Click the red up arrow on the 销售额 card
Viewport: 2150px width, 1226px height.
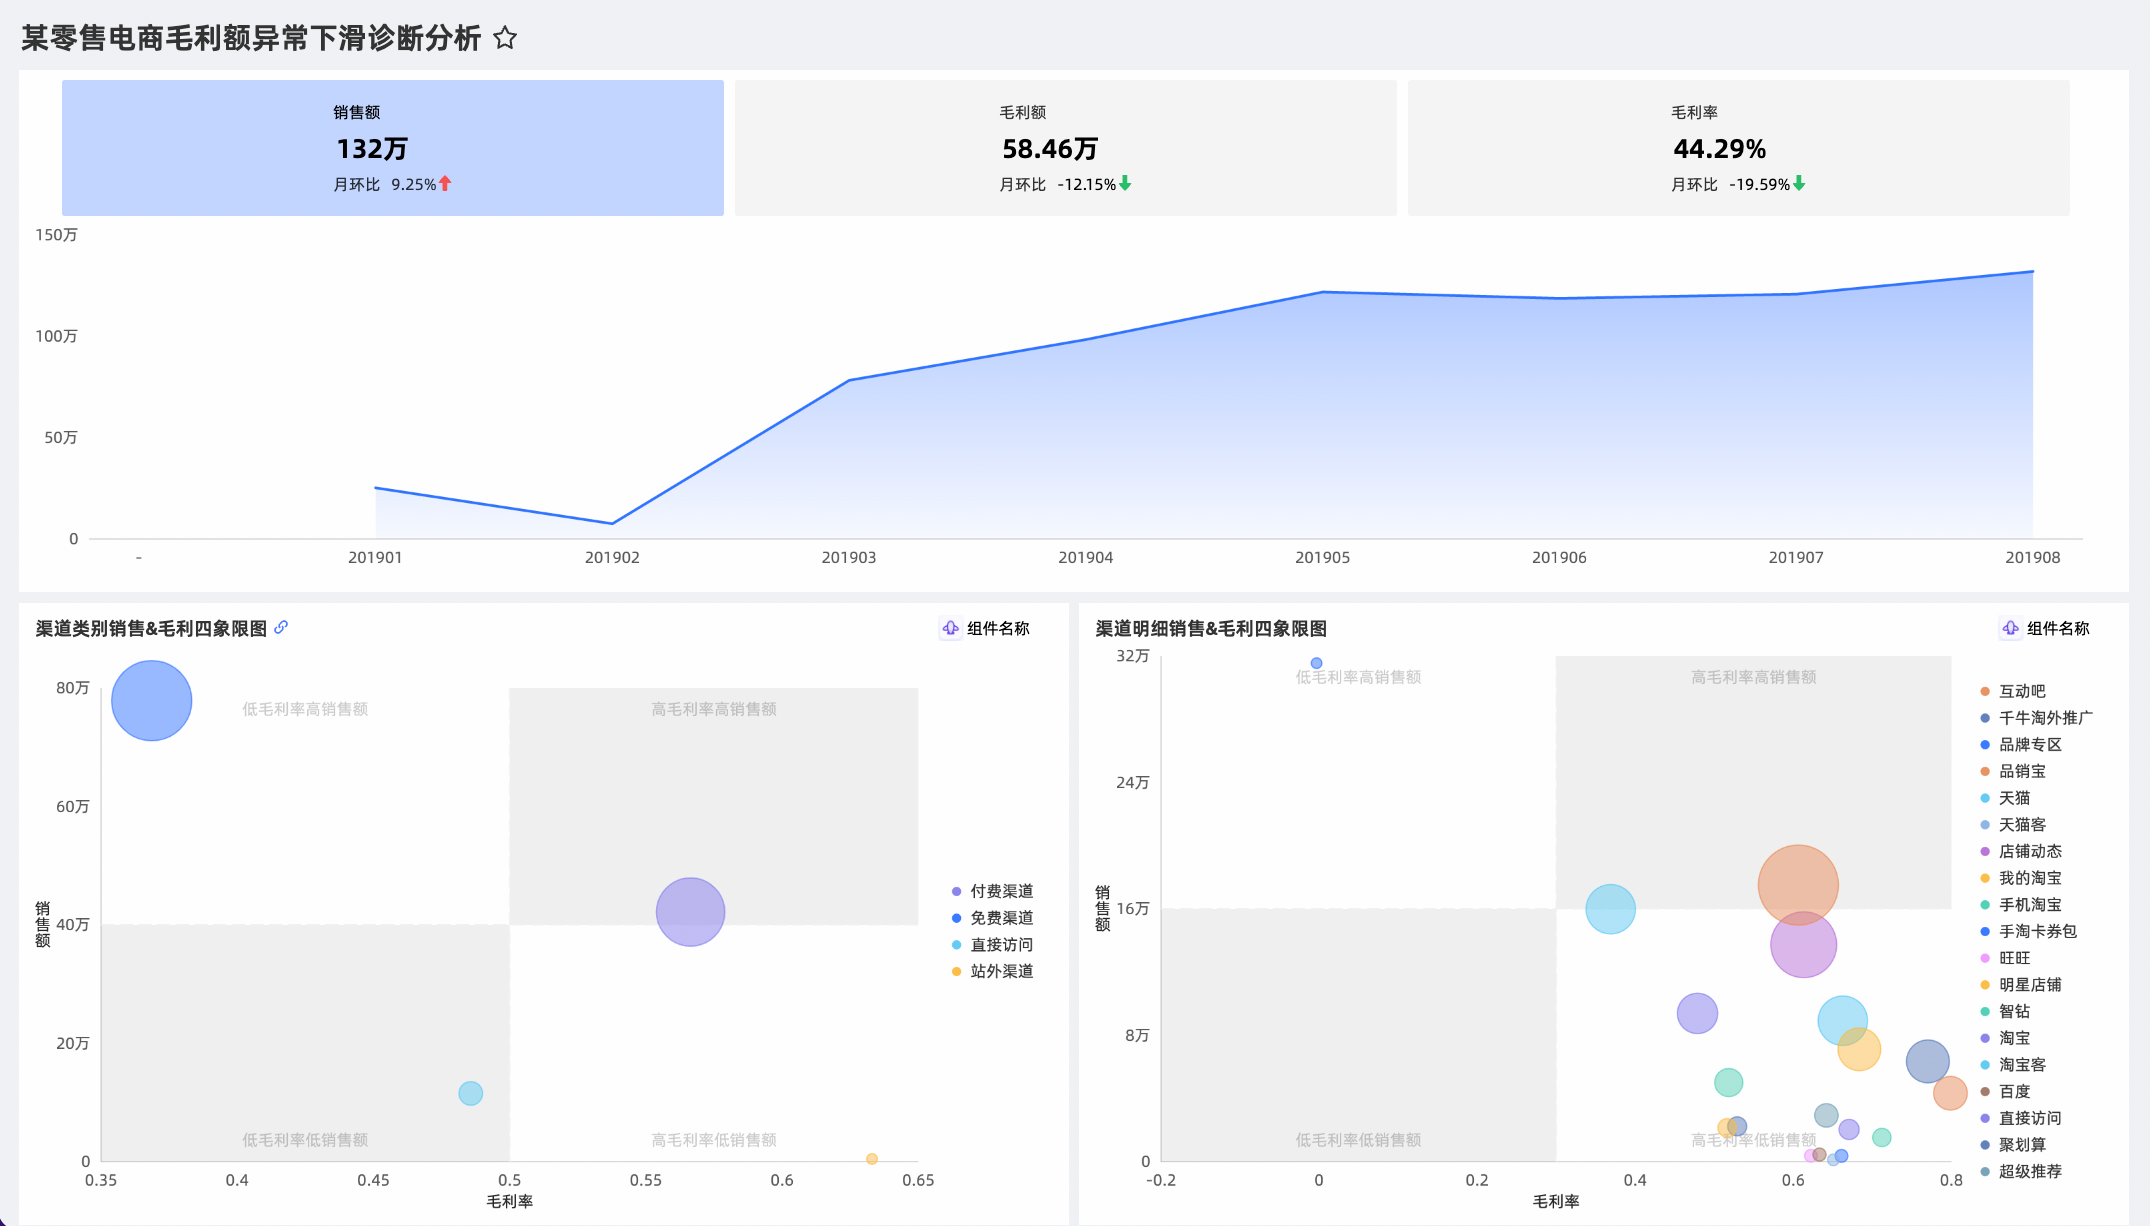[x=445, y=184]
